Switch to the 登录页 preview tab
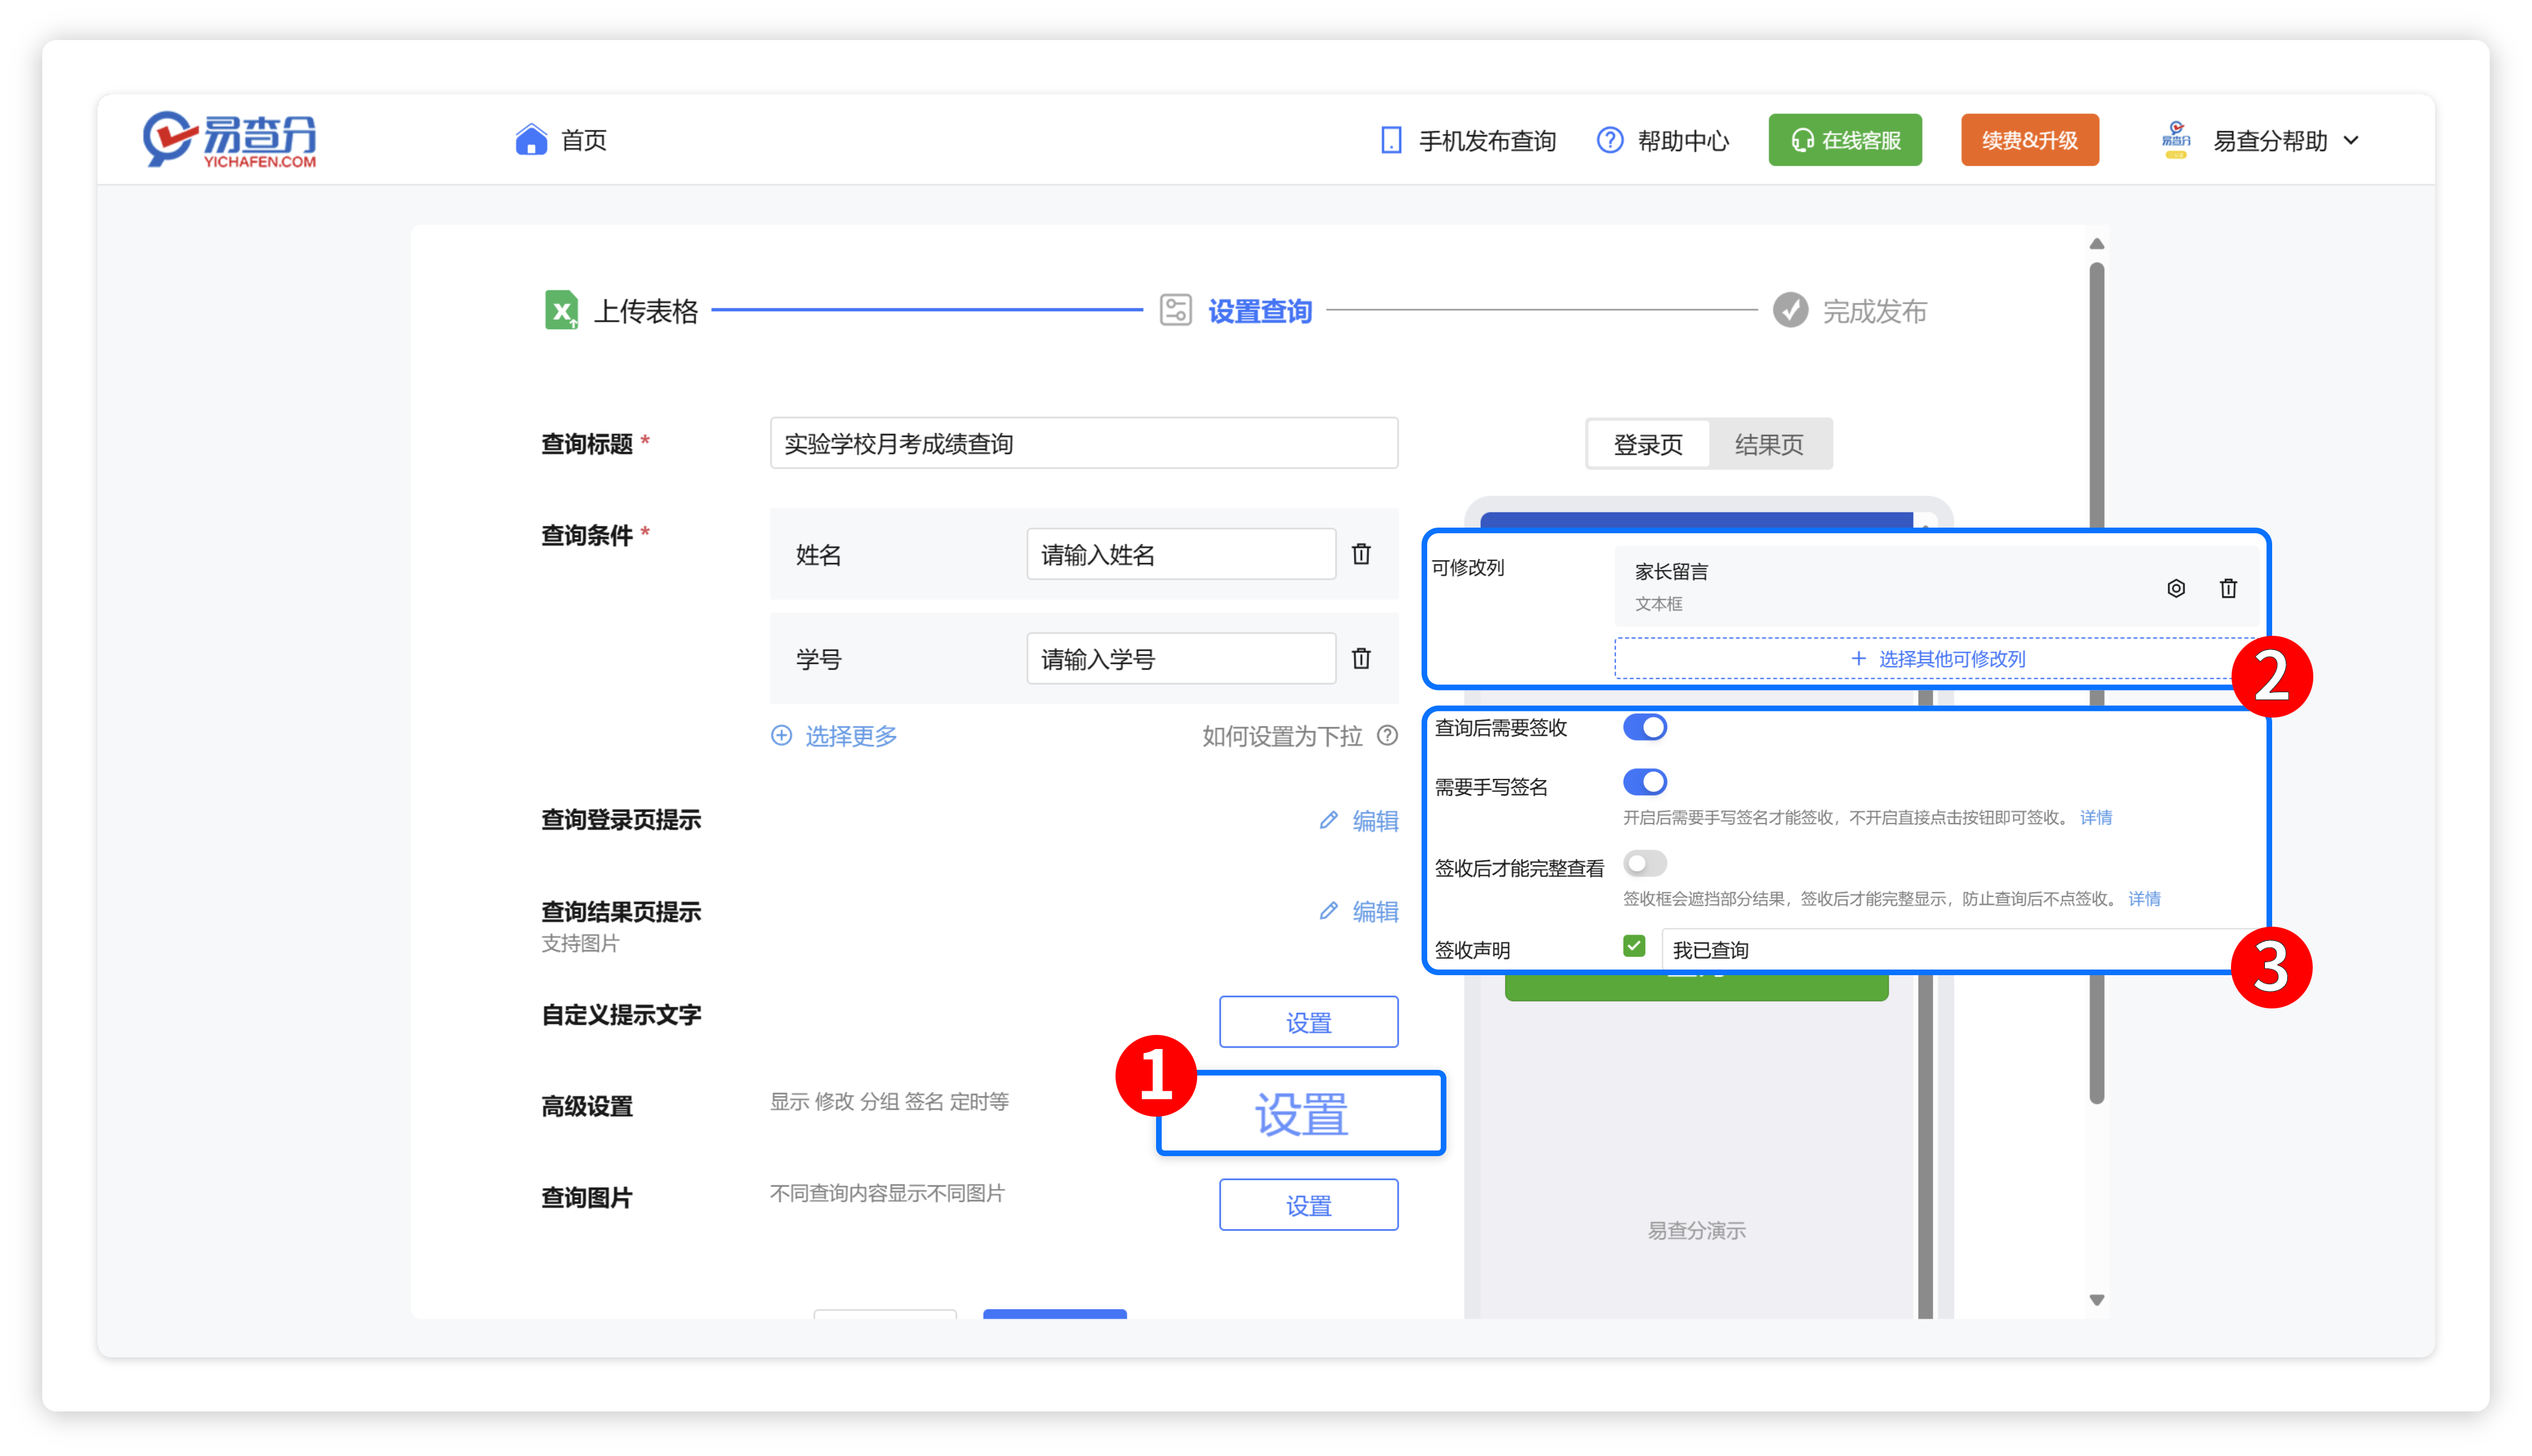This screenshot has width=2532, height=1456. pos(1648,444)
